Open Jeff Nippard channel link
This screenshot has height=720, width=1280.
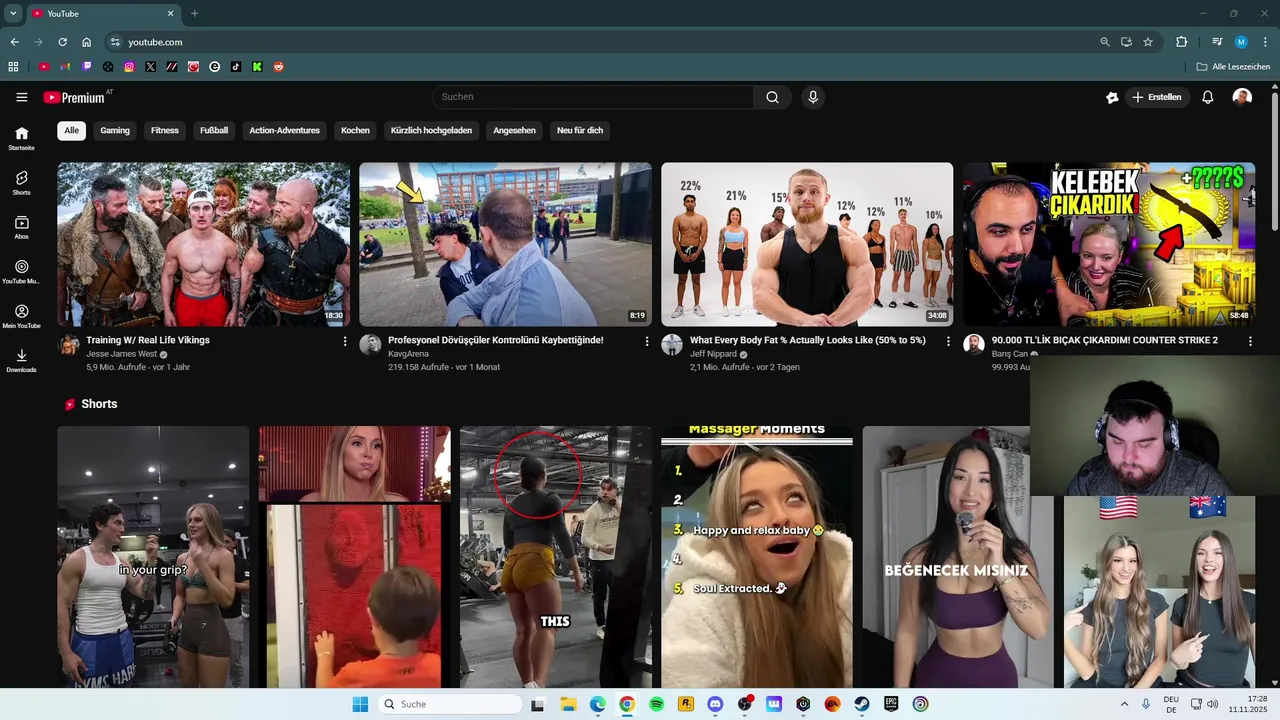(x=713, y=354)
